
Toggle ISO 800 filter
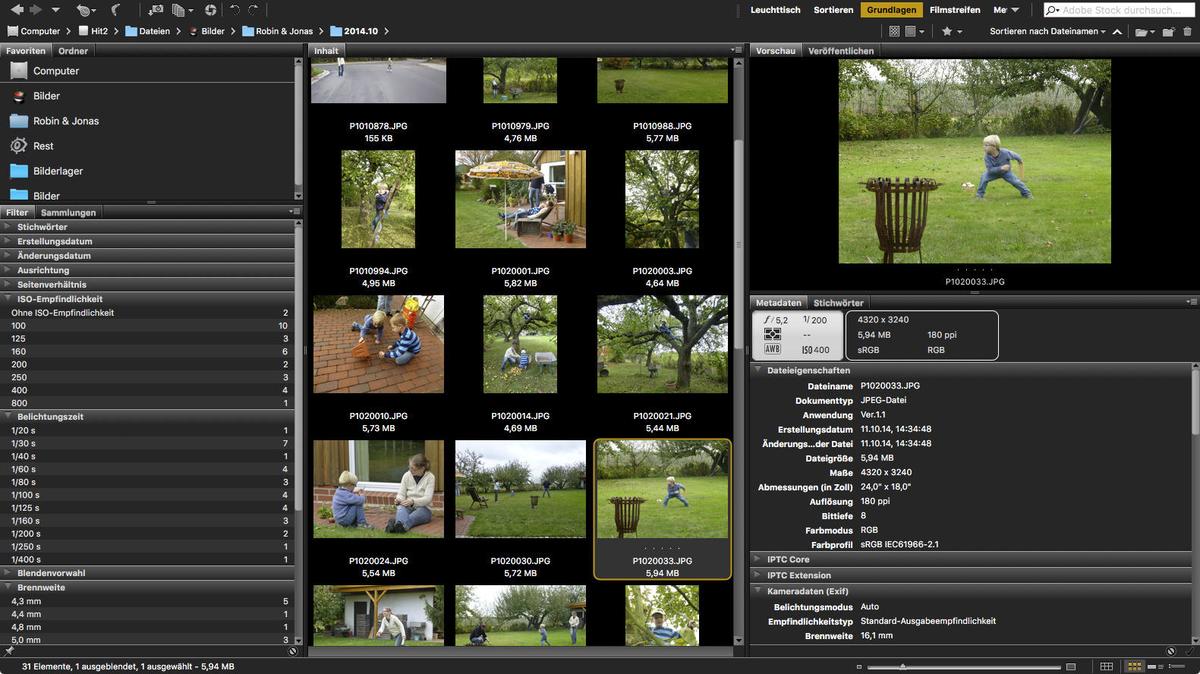tap(148, 403)
